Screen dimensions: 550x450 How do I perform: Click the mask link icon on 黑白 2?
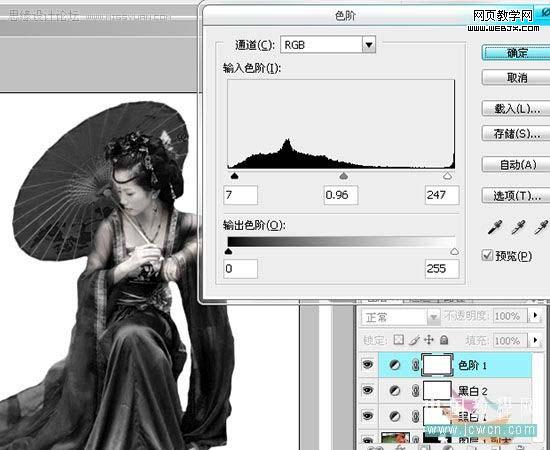(x=415, y=390)
